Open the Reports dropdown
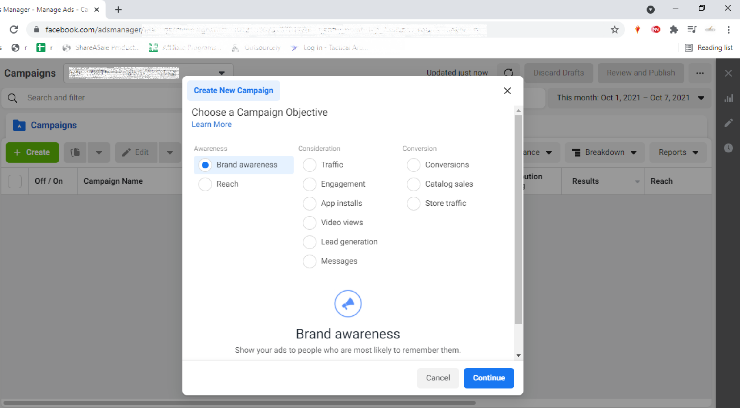The height and width of the screenshot is (408, 740). pyautogui.click(x=678, y=152)
